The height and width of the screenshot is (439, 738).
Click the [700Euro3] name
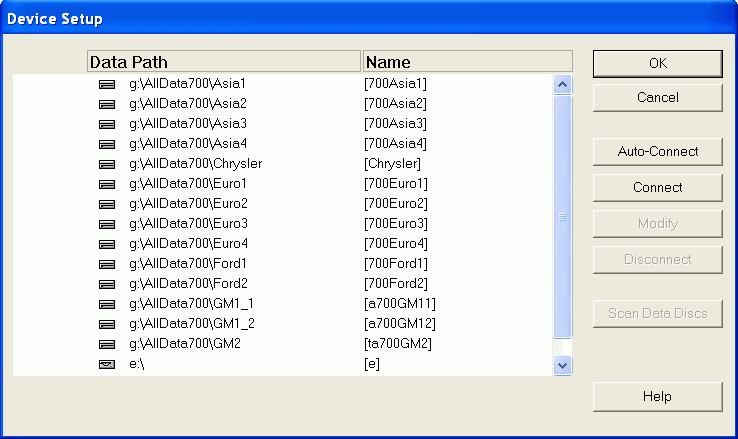(396, 223)
